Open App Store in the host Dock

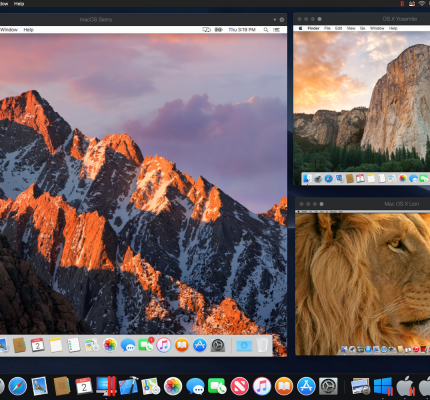point(306,386)
